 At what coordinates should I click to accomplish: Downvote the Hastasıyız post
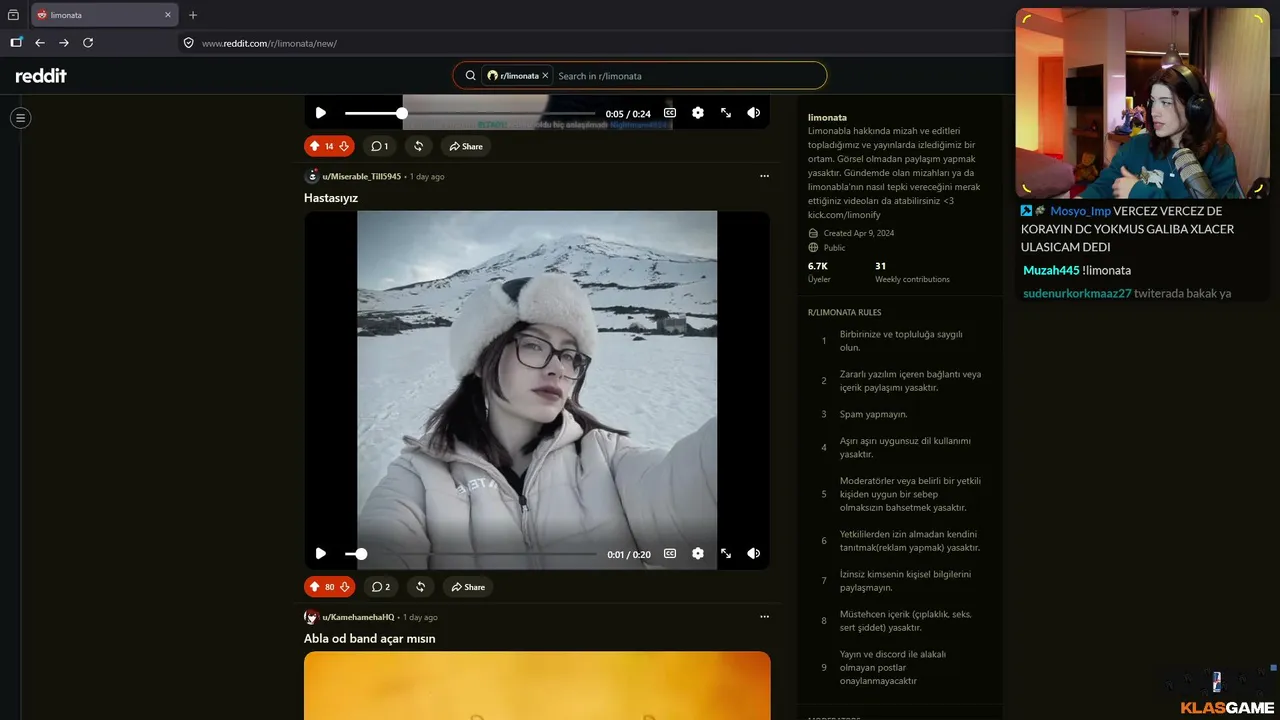click(344, 587)
